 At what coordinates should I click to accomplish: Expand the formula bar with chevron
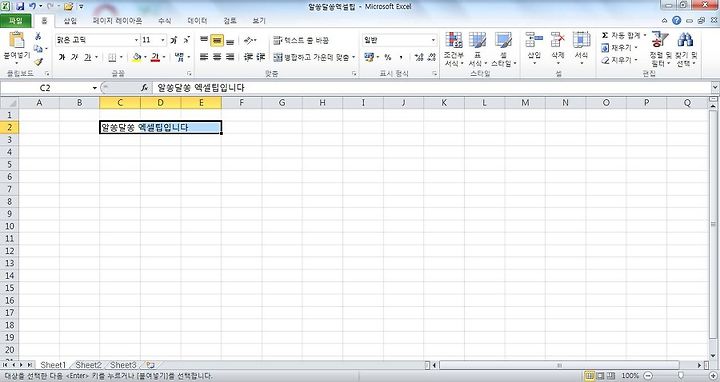point(714,87)
